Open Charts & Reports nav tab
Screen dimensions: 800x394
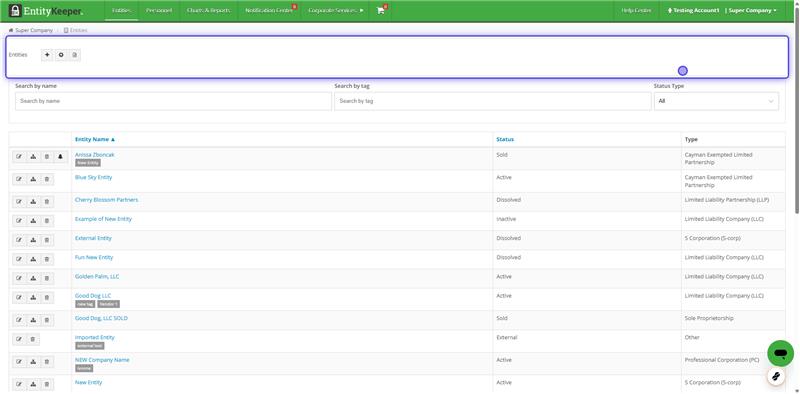coord(208,11)
